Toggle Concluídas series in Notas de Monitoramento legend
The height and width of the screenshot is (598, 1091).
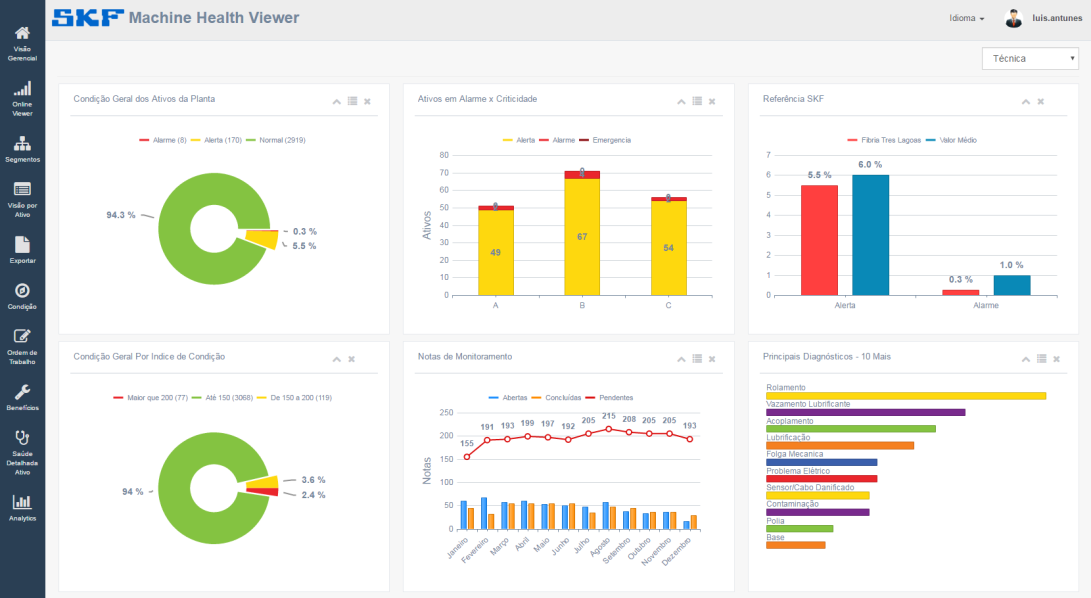(x=556, y=398)
